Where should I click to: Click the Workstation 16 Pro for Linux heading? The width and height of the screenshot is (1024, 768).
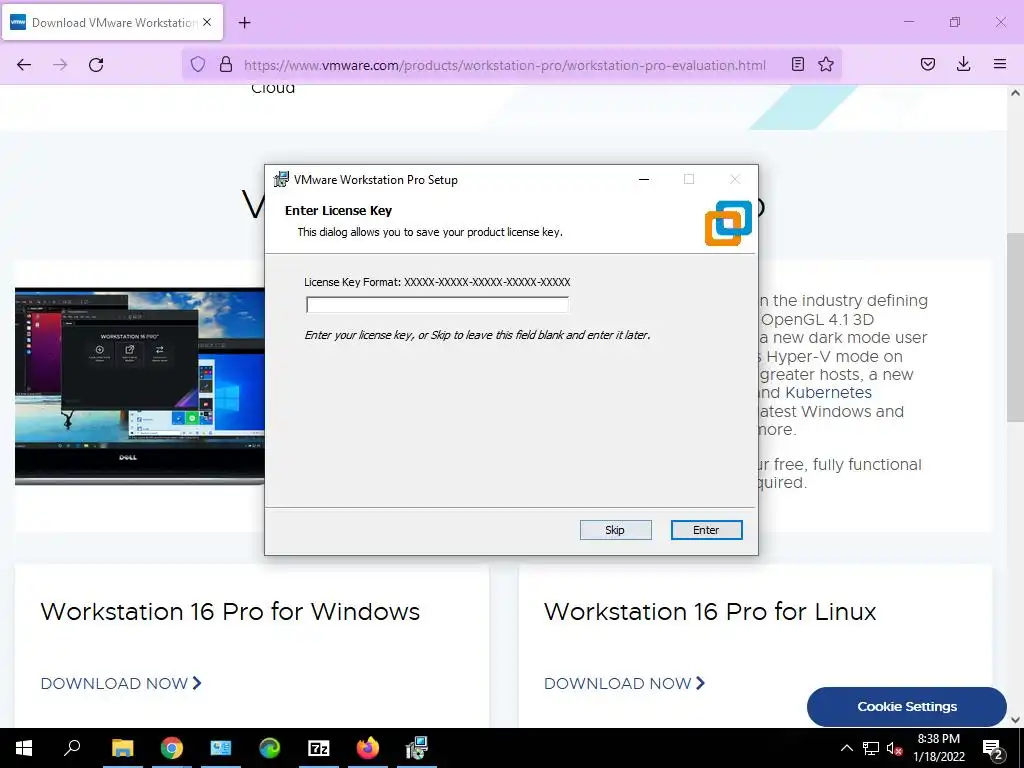(710, 612)
